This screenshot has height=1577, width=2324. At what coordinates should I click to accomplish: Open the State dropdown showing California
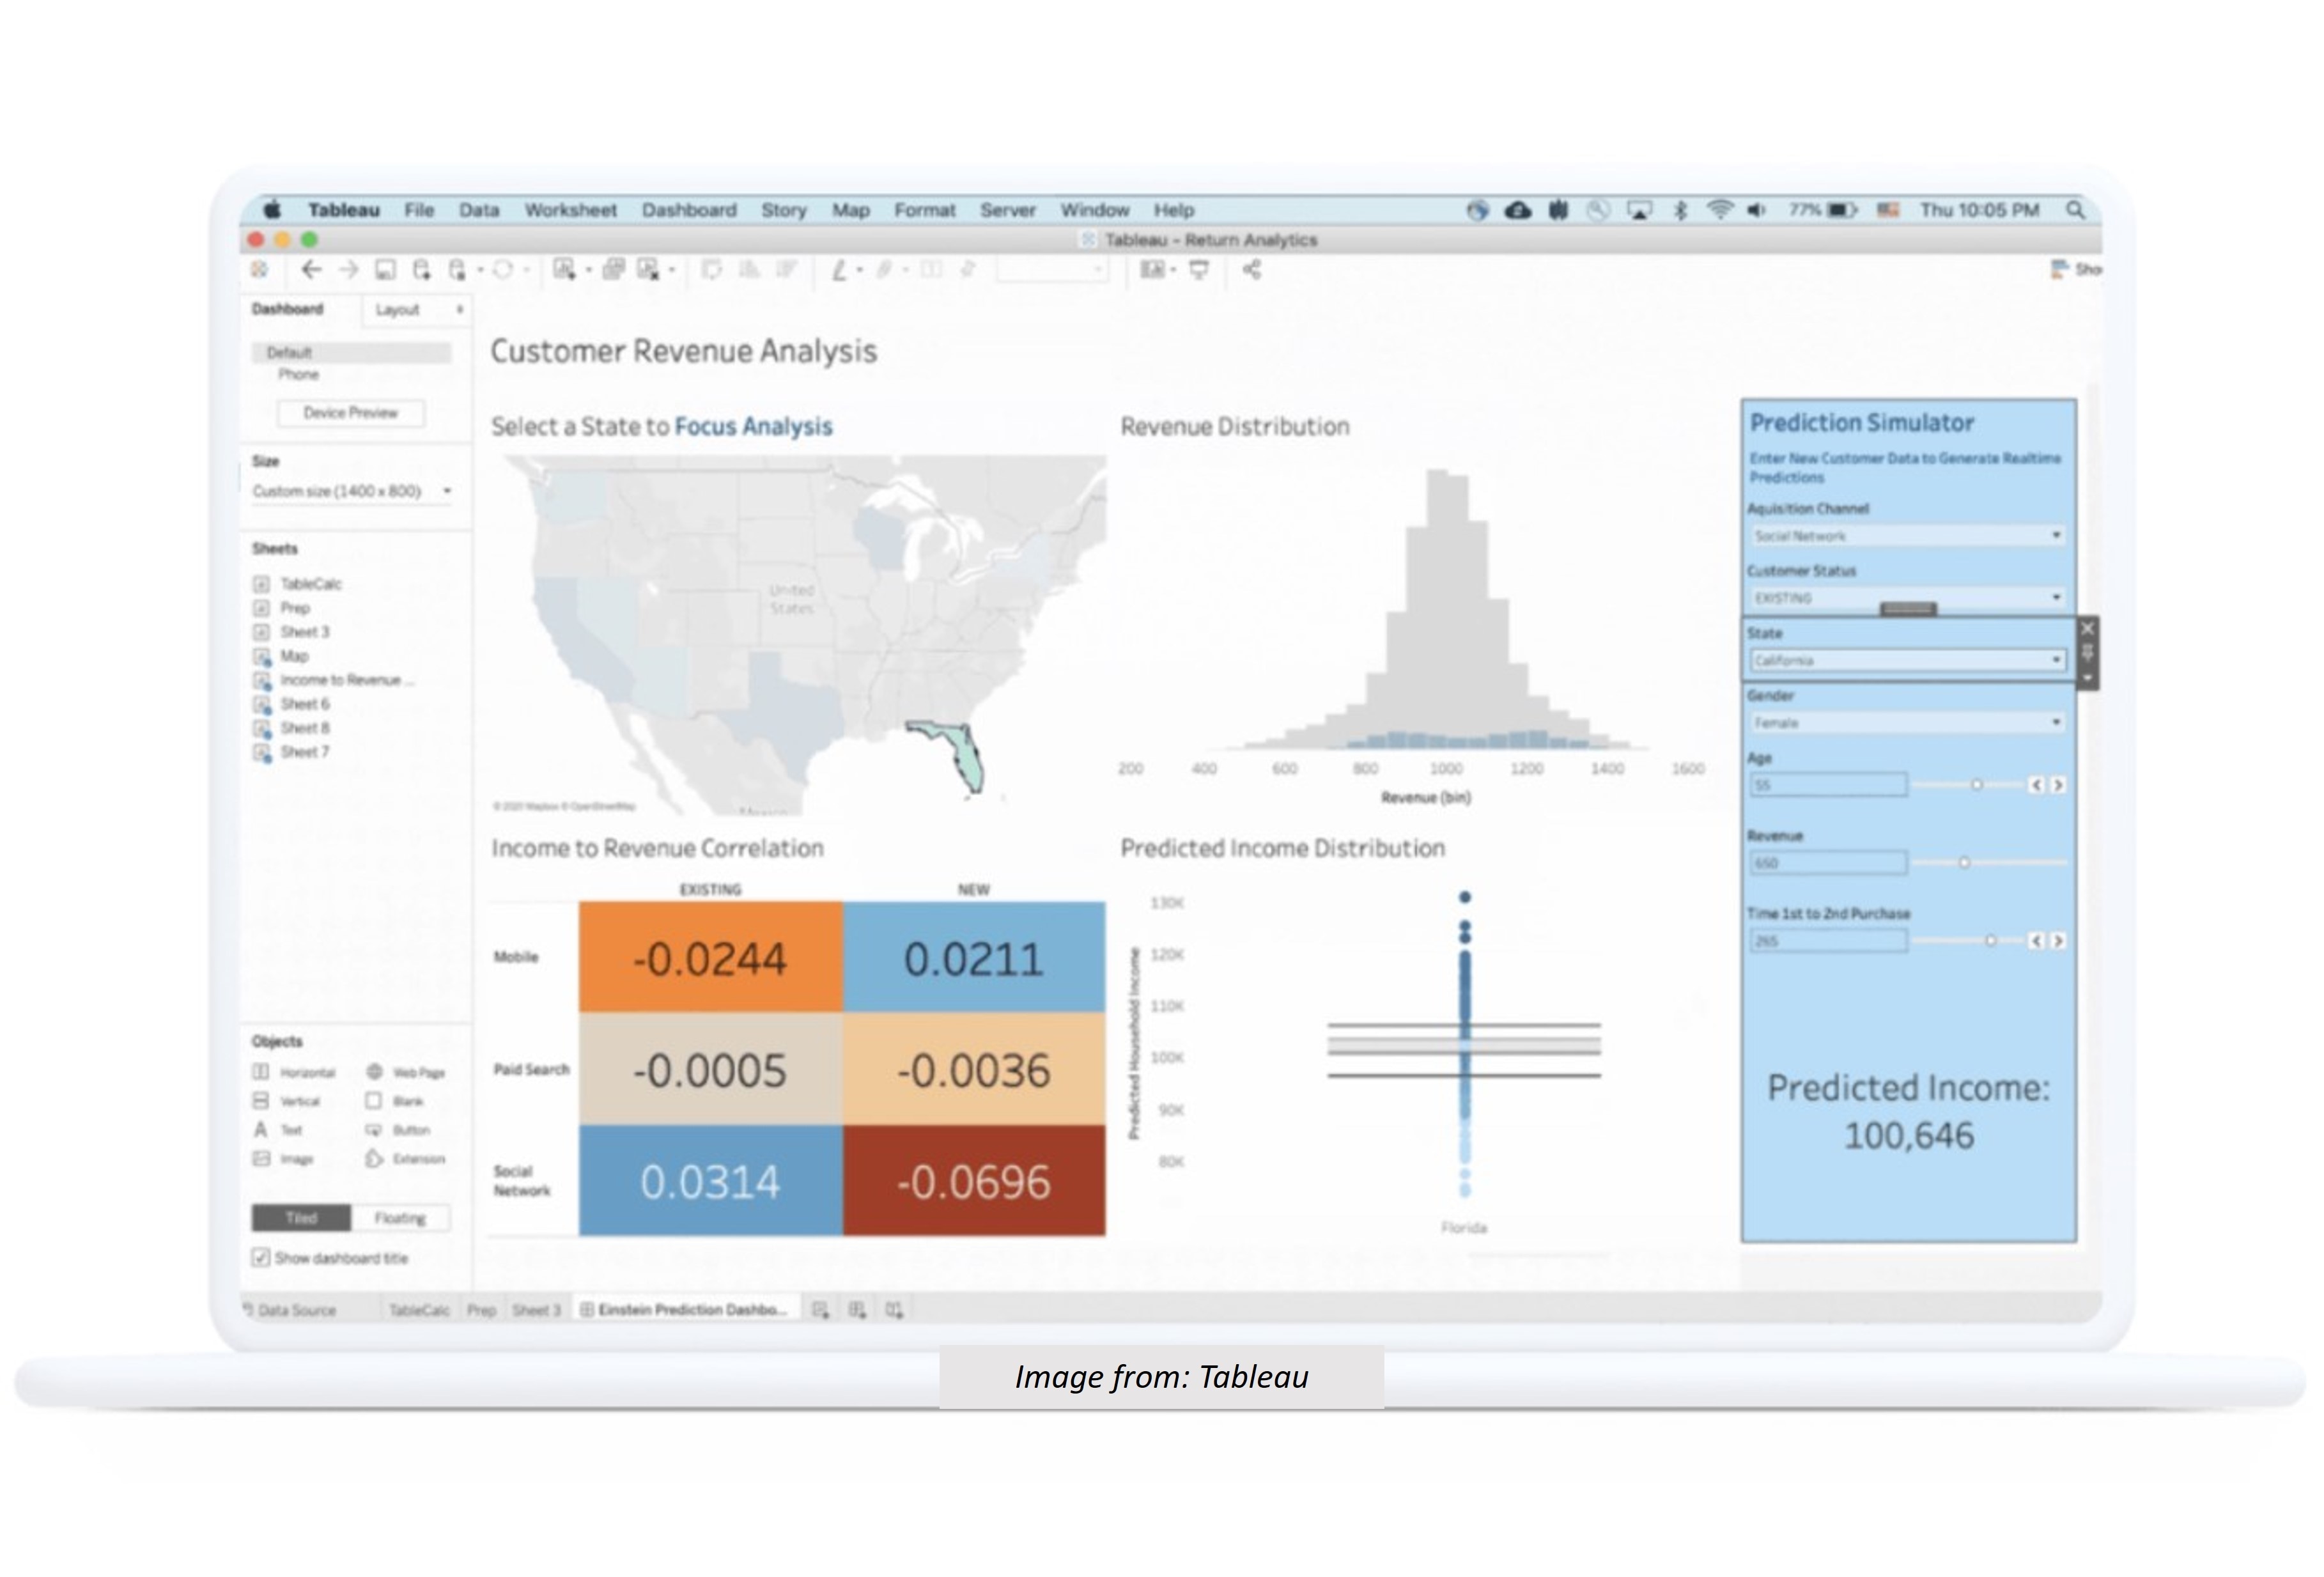[1908, 660]
